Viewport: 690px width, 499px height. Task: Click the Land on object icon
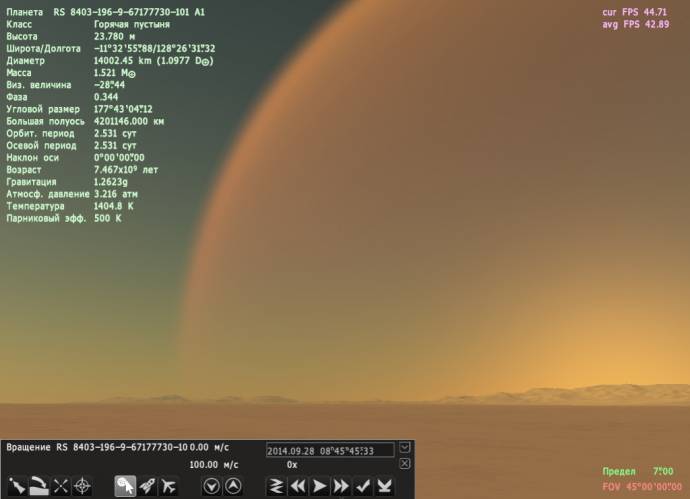(38, 486)
